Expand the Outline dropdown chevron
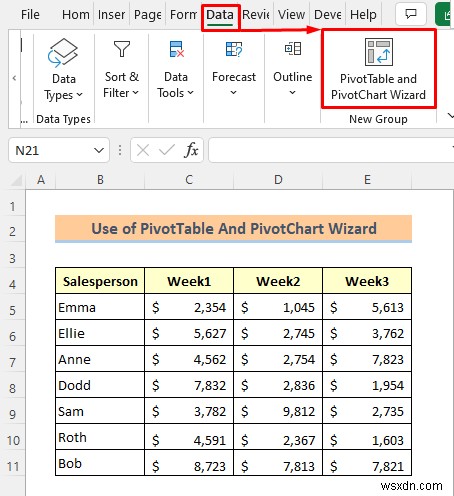This screenshot has width=454, height=496. coord(292,92)
